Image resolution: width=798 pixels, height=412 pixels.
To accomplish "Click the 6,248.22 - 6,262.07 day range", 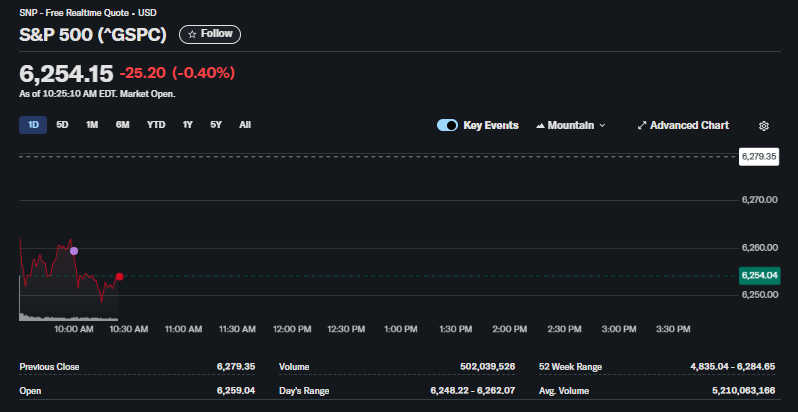I will [473, 391].
